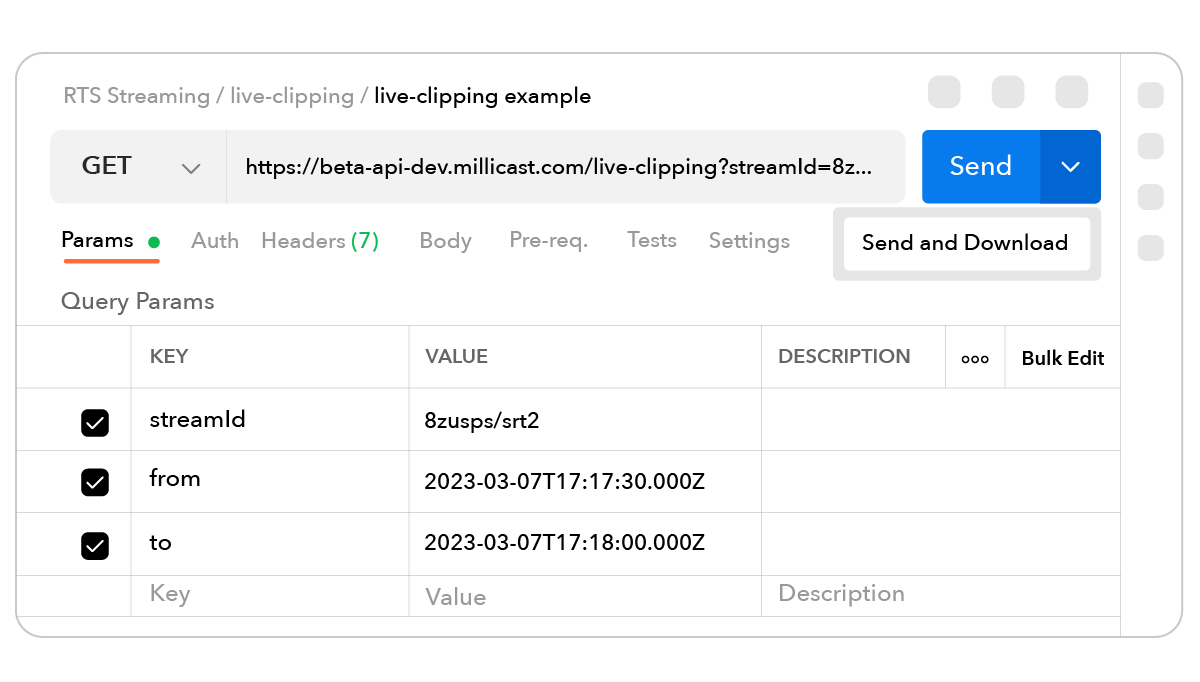
Task: Click the middle square icon at top right
Action: (x=1008, y=91)
